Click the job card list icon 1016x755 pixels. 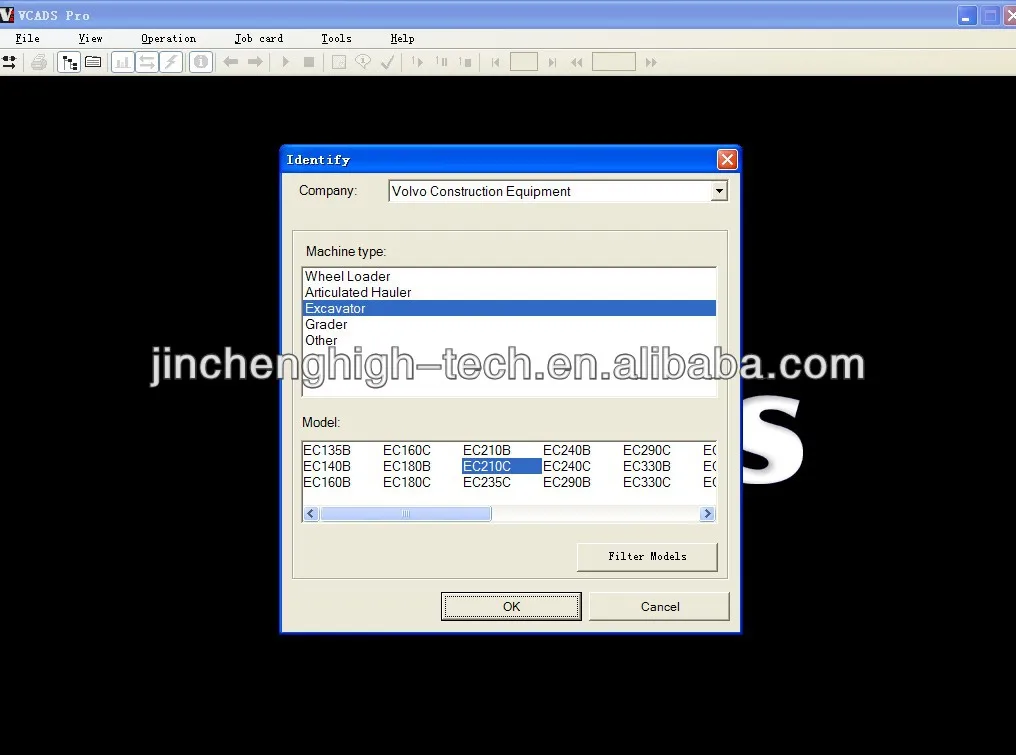coord(93,62)
